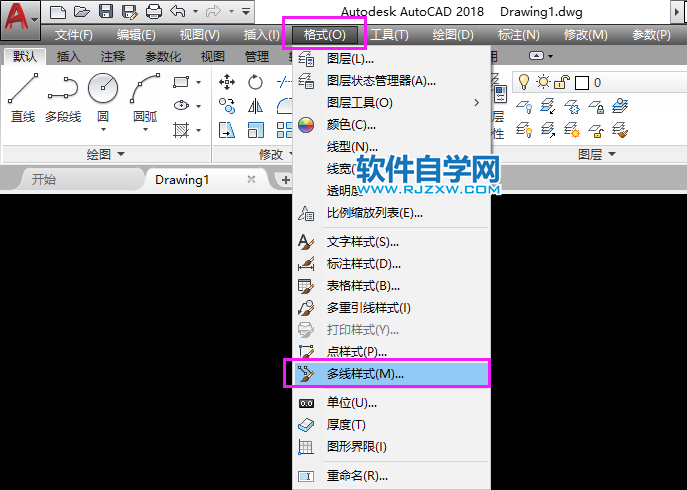687x490 pixels.
Task: Select the Polyline (多段线) tool
Action: coord(62,98)
